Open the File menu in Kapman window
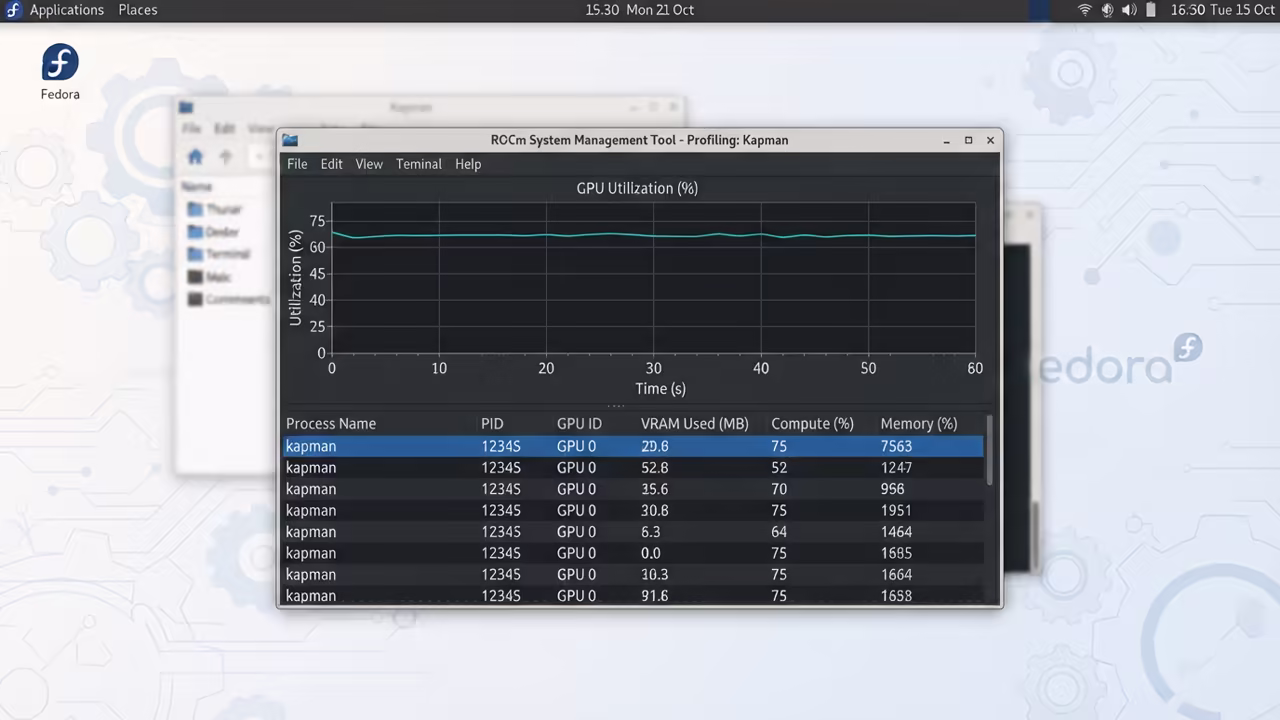 (x=191, y=129)
